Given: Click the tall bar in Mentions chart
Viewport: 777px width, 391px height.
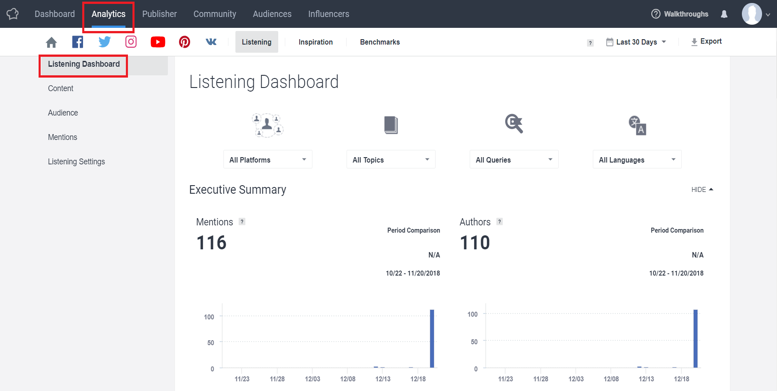Looking at the screenshot, I should point(432,339).
